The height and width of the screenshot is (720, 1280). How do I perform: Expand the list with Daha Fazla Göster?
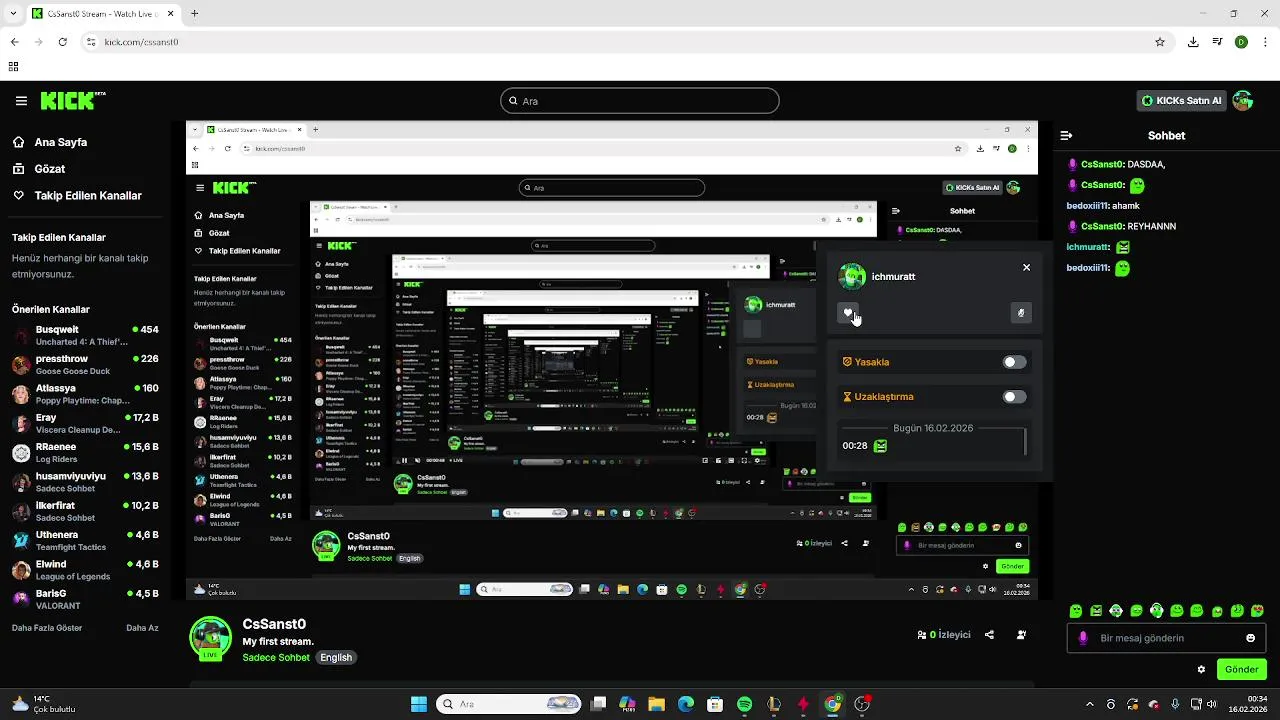pyautogui.click(x=47, y=628)
